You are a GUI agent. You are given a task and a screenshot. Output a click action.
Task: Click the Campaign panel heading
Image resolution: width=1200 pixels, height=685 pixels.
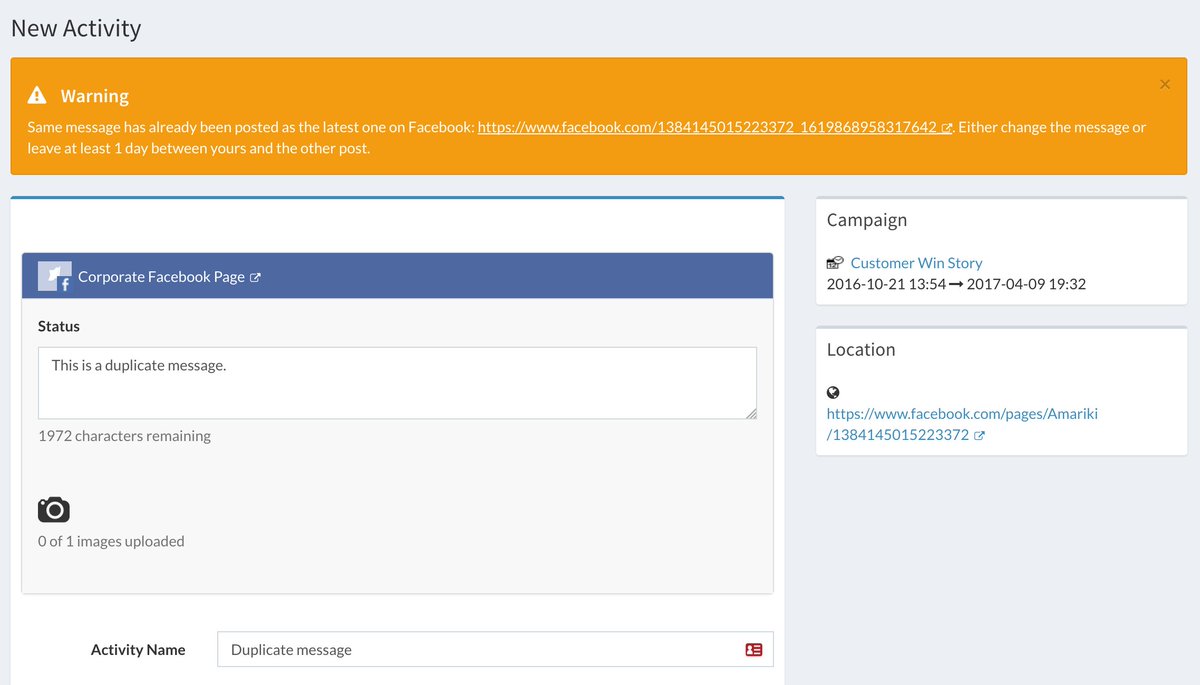[867, 220]
